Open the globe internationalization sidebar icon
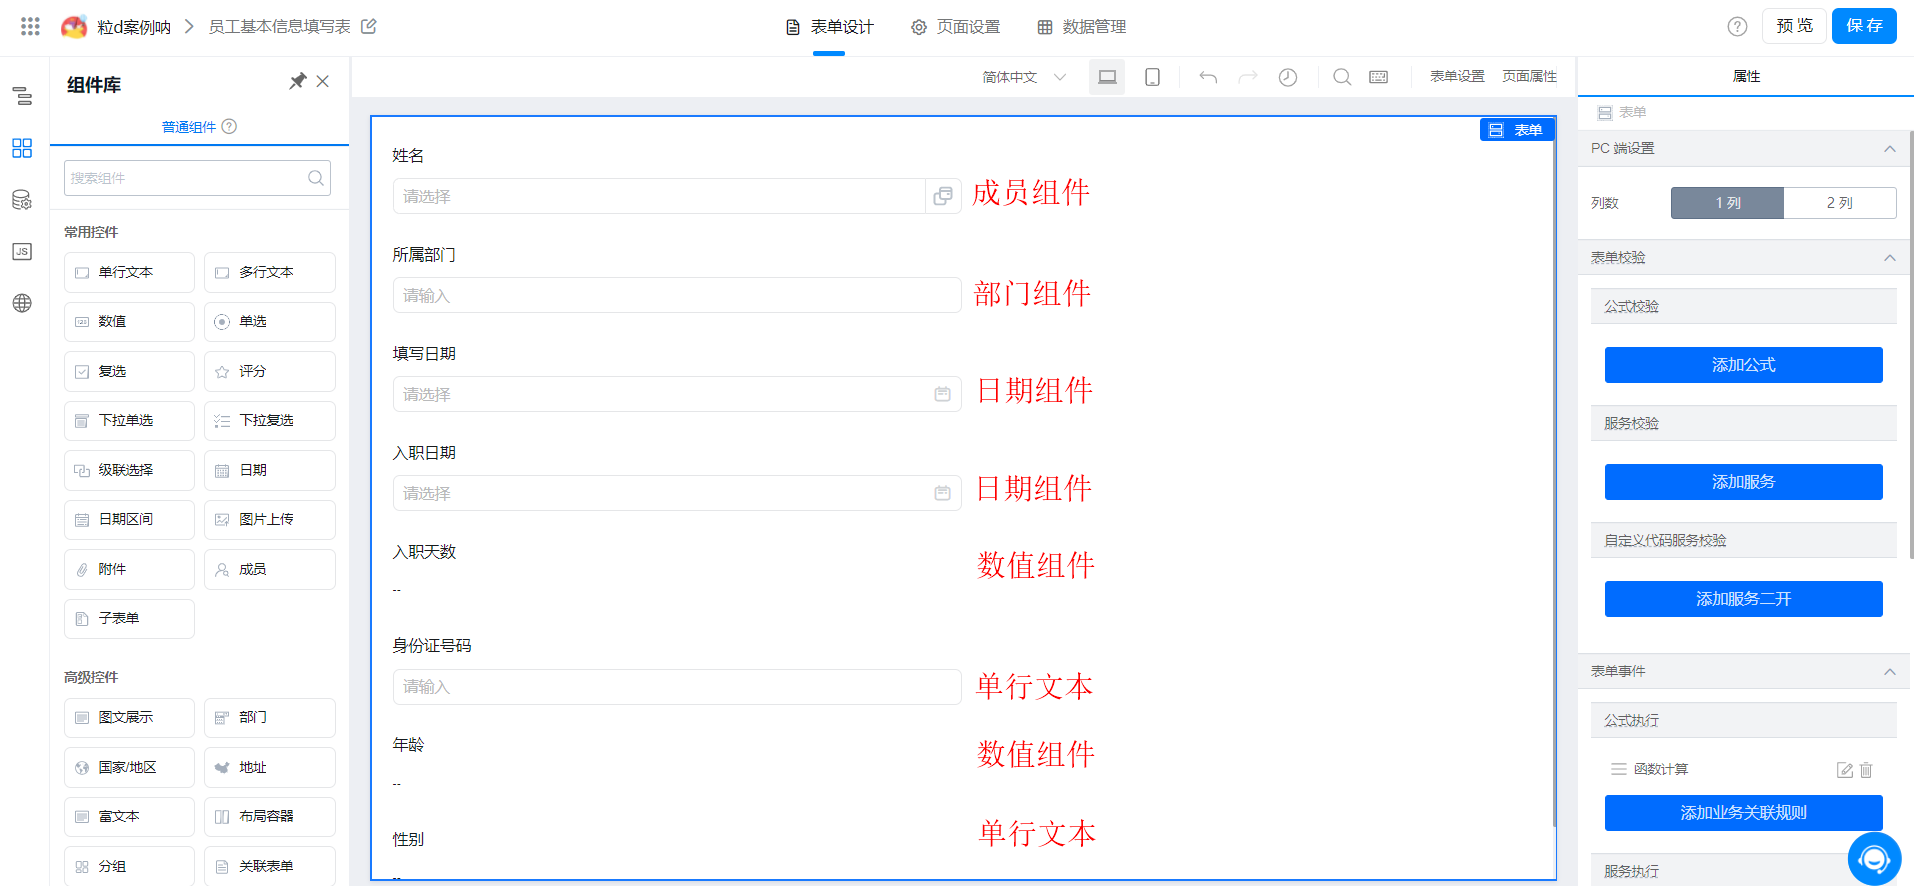Image resolution: width=1914 pixels, height=886 pixels. 22,303
